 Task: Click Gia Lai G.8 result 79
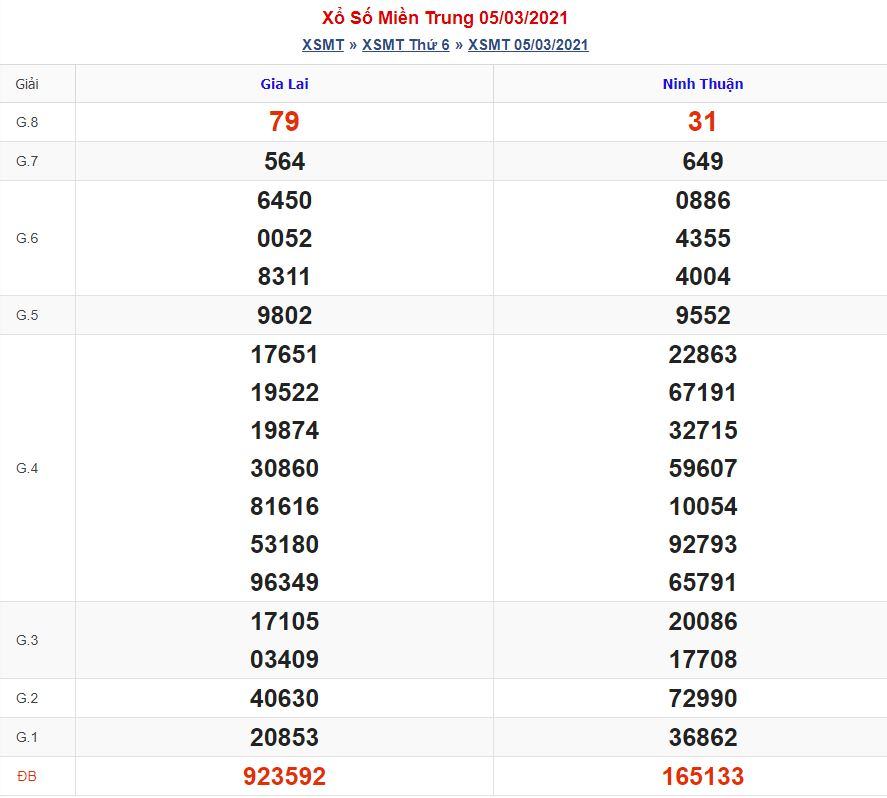pyautogui.click(x=284, y=122)
